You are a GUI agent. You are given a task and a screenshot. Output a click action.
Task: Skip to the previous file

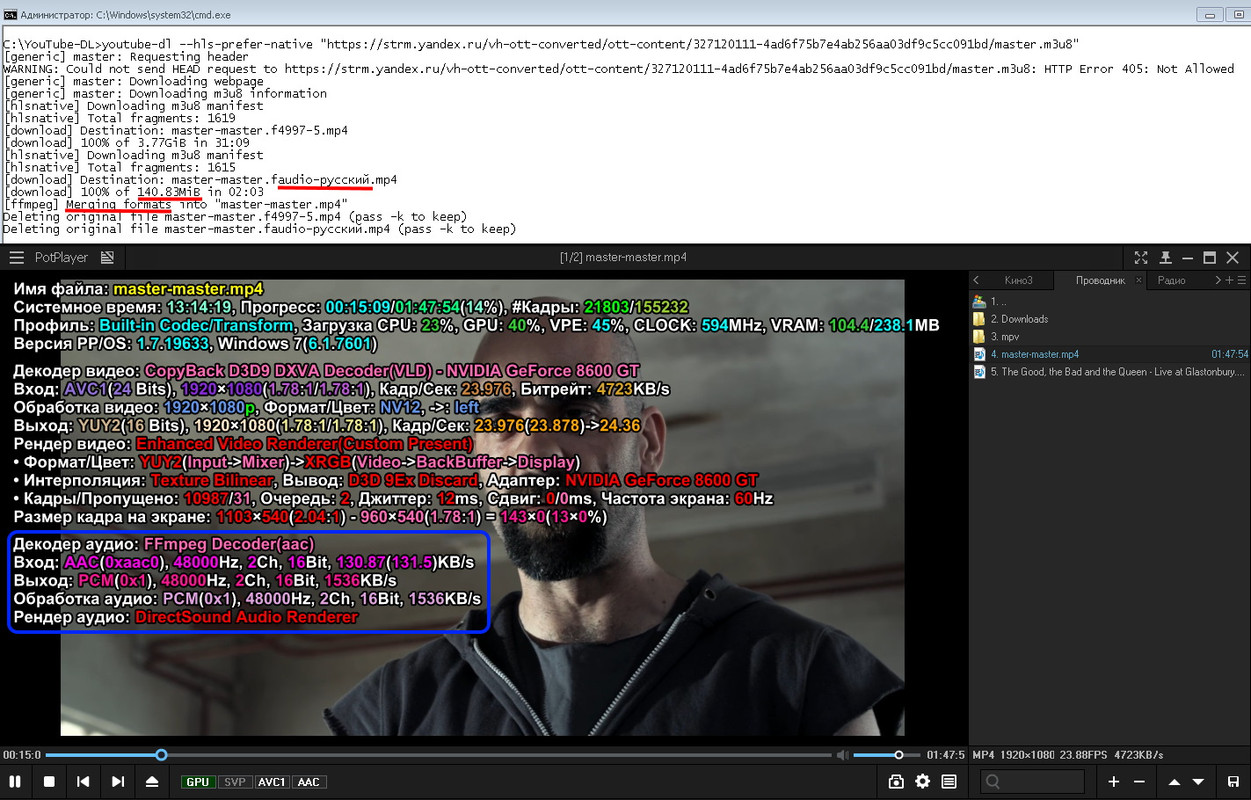pos(84,781)
